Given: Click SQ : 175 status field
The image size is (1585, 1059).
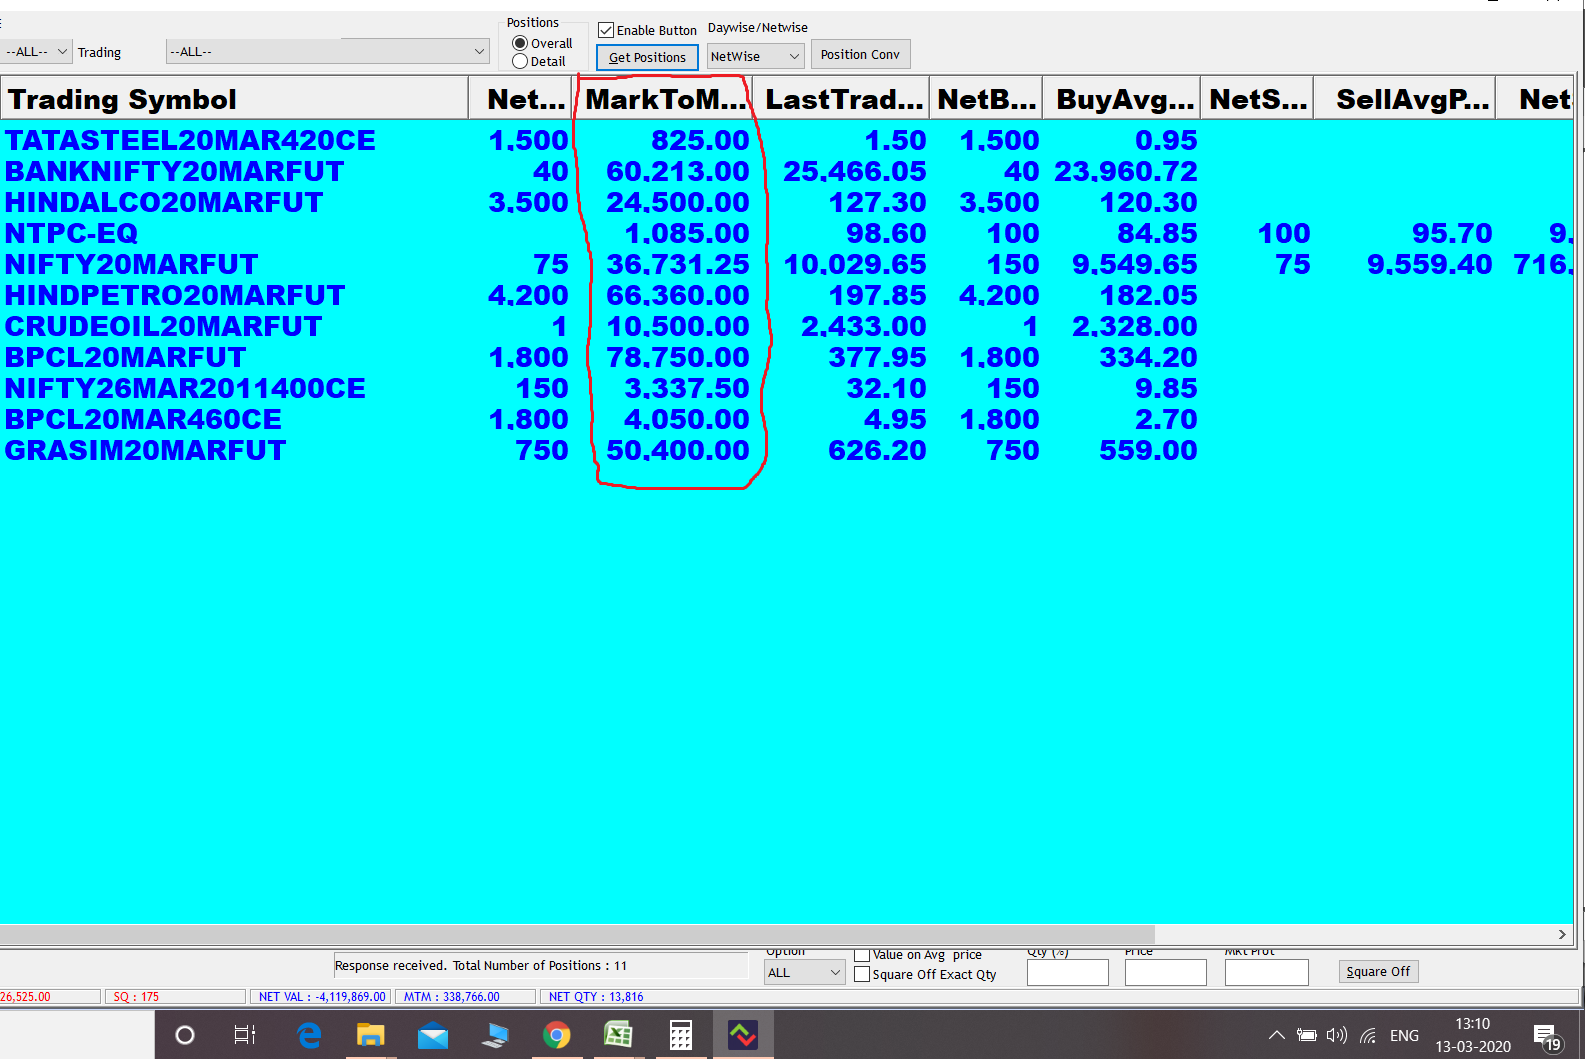Looking at the screenshot, I should click(x=174, y=997).
